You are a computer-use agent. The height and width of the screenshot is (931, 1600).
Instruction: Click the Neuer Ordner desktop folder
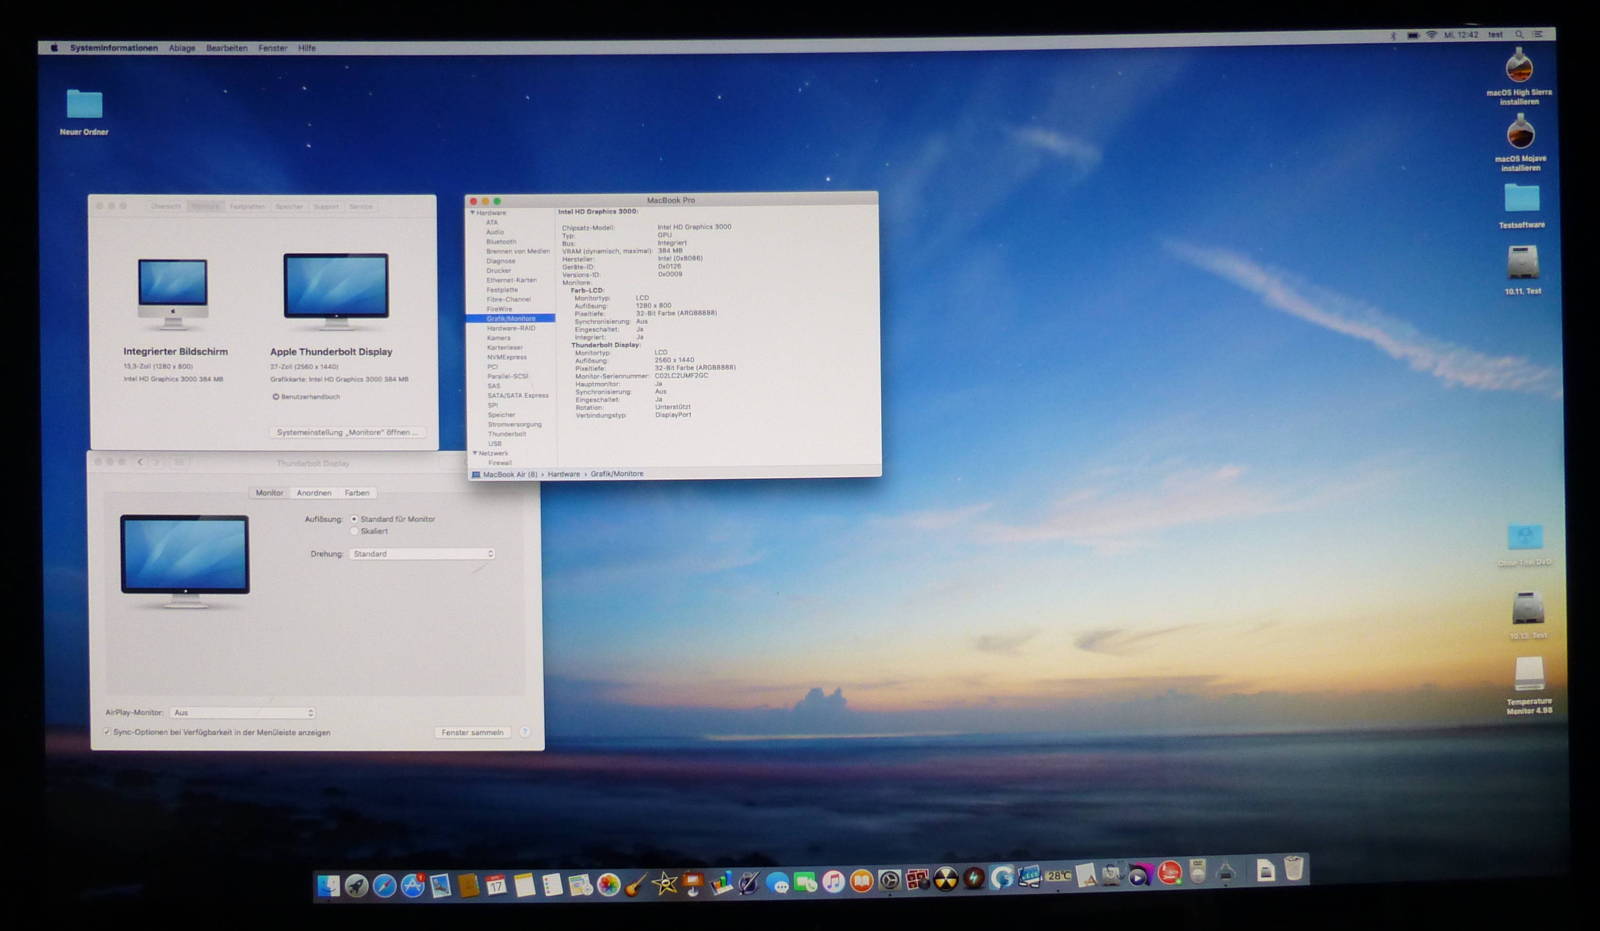tap(84, 104)
